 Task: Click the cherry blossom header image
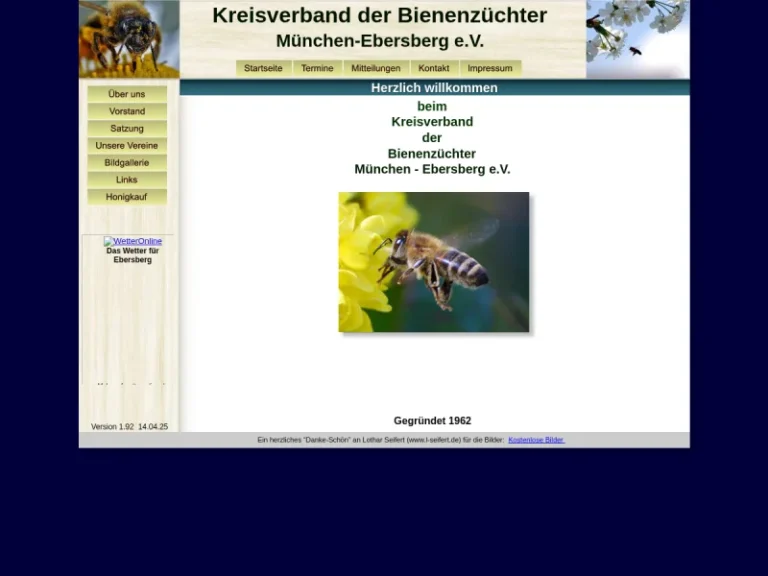pos(638,39)
